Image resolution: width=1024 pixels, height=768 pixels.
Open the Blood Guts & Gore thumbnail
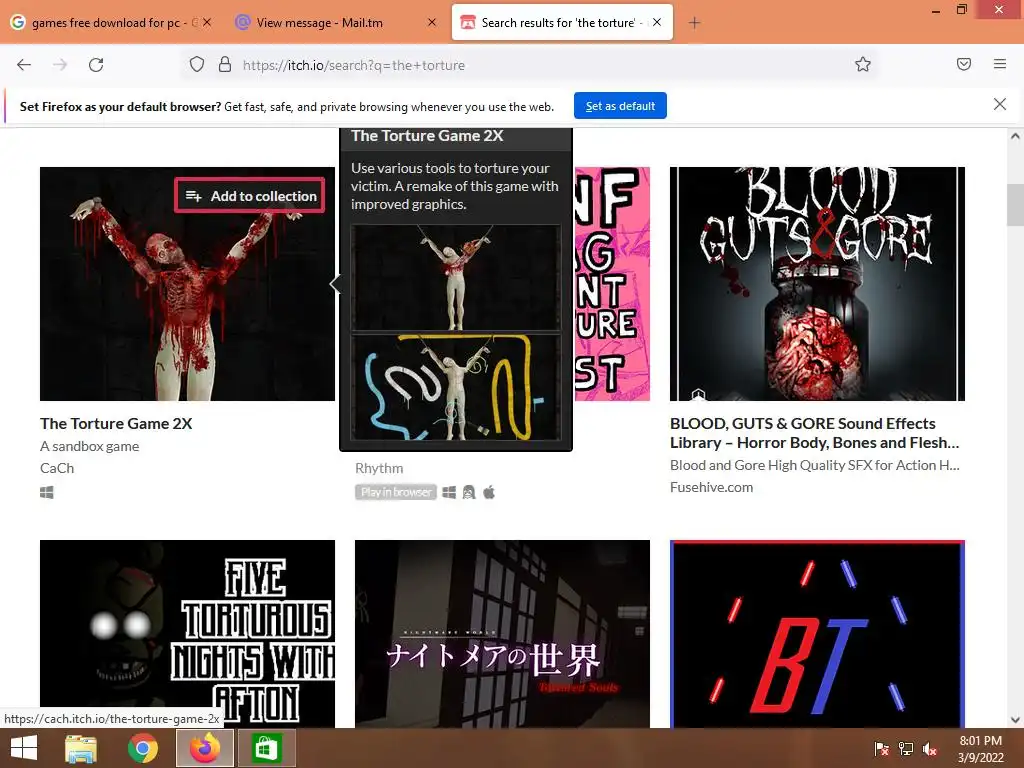click(817, 284)
